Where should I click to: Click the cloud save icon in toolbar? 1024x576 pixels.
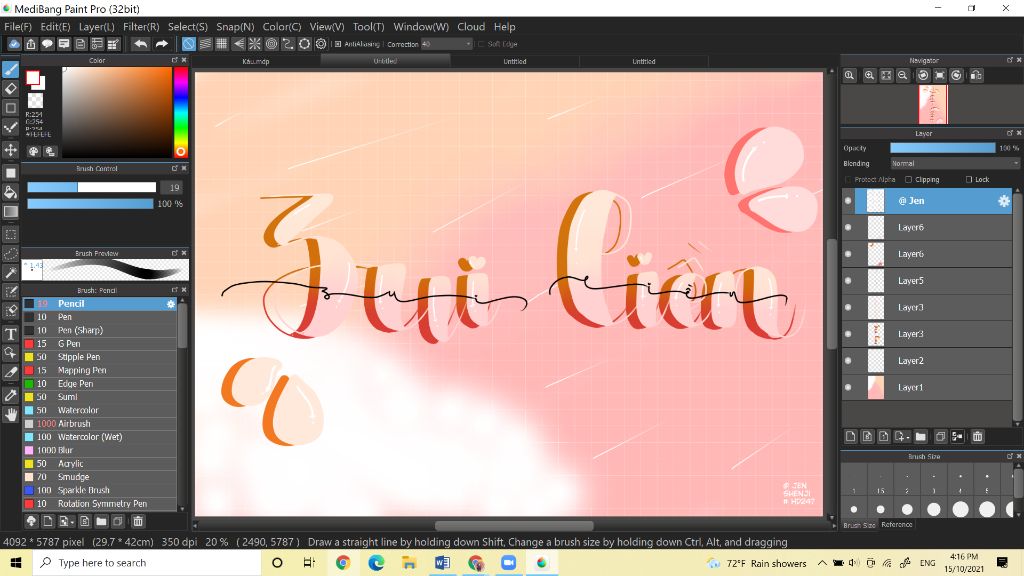pyautogui.click(x=14, y=44)
